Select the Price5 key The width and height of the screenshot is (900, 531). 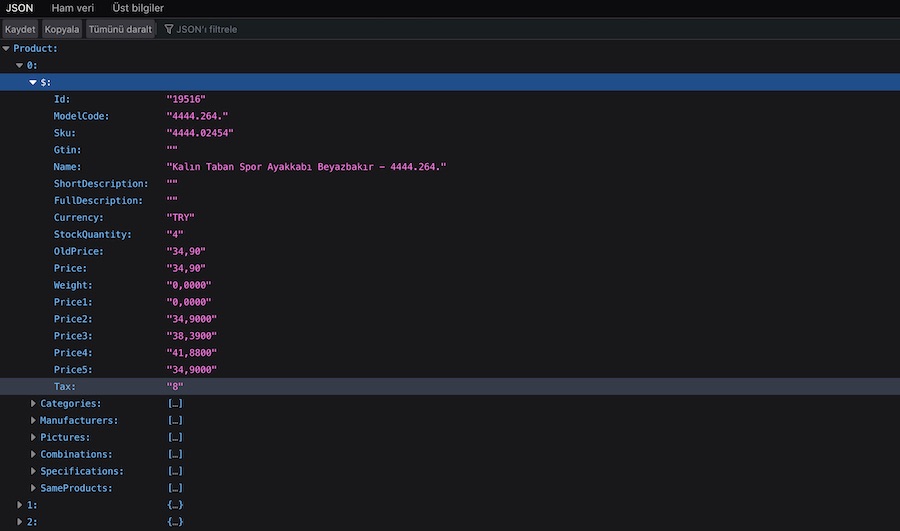[x=73, y=370]
